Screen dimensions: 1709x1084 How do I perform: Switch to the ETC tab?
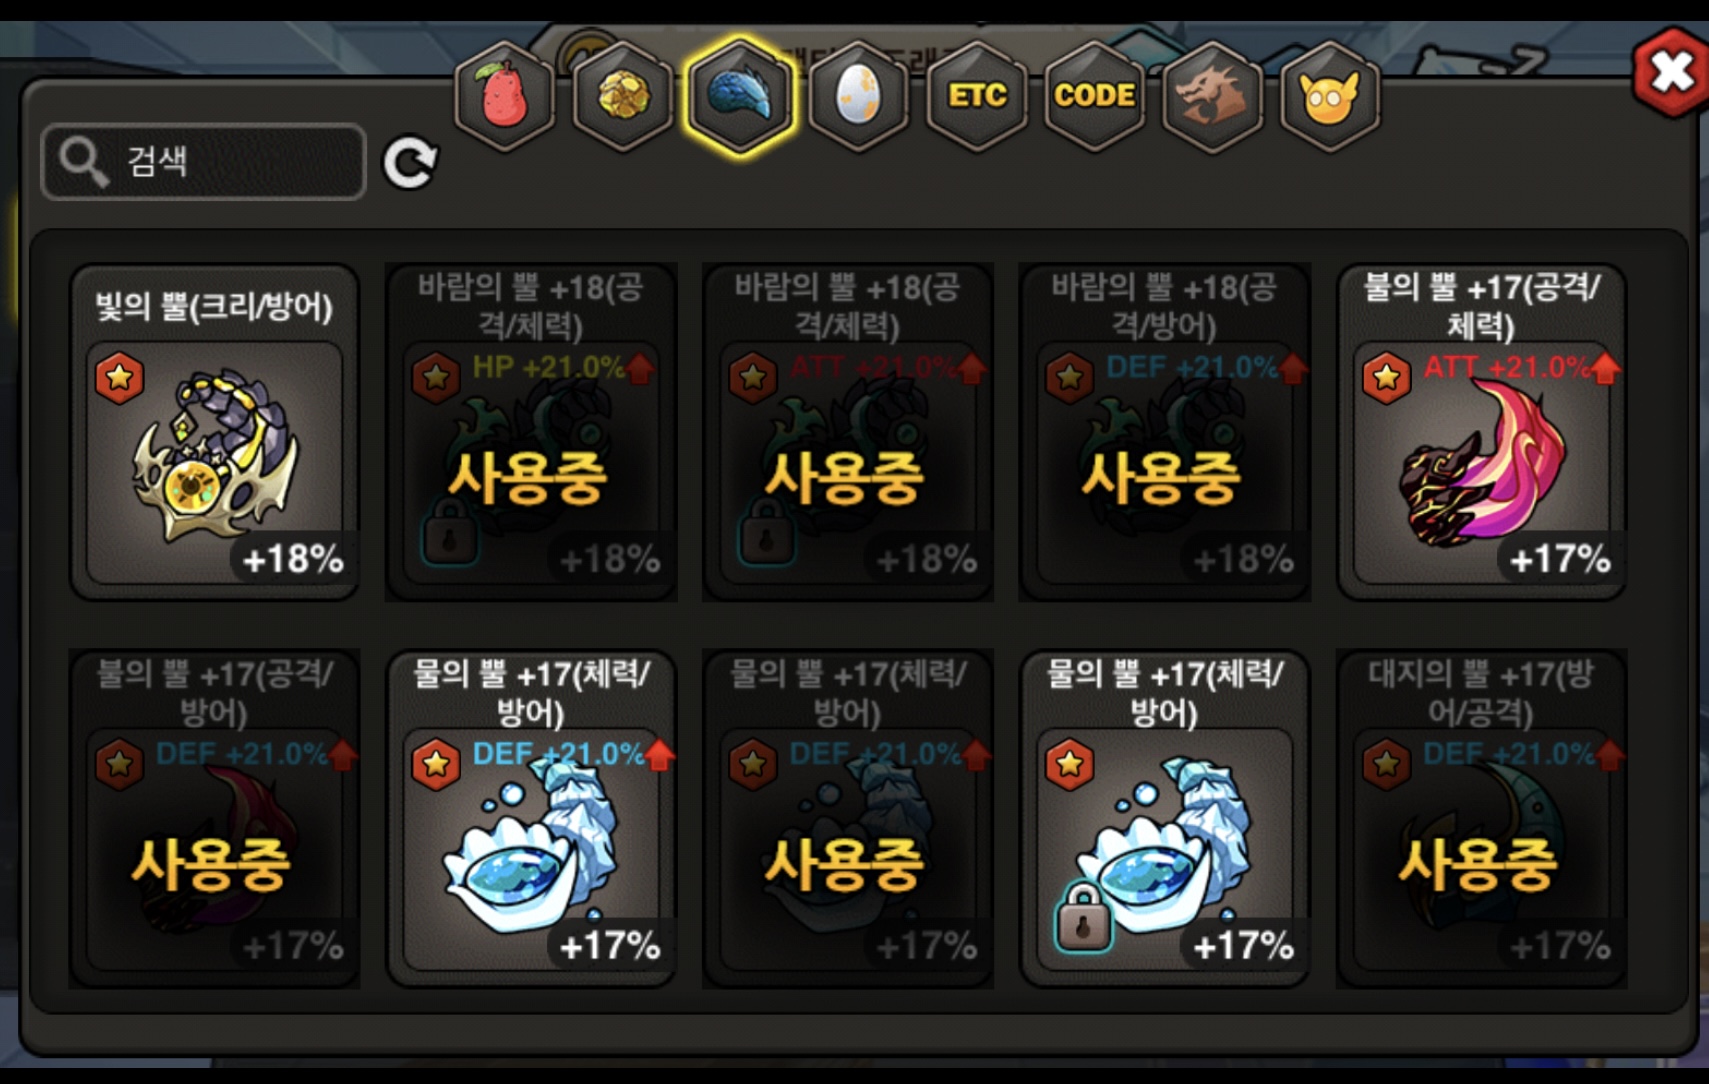click(x=977, y=96)
